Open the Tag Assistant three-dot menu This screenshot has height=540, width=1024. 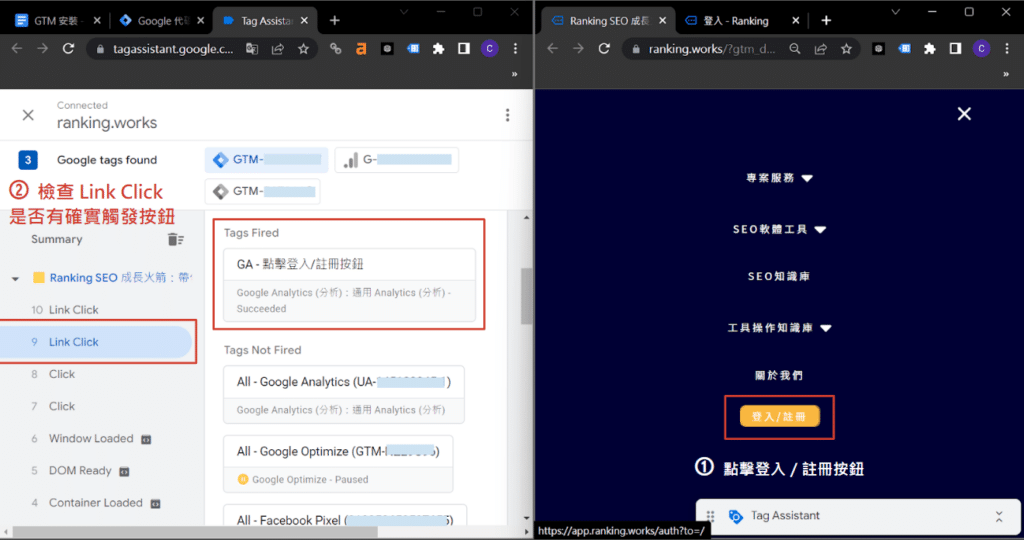coord(508,115)
